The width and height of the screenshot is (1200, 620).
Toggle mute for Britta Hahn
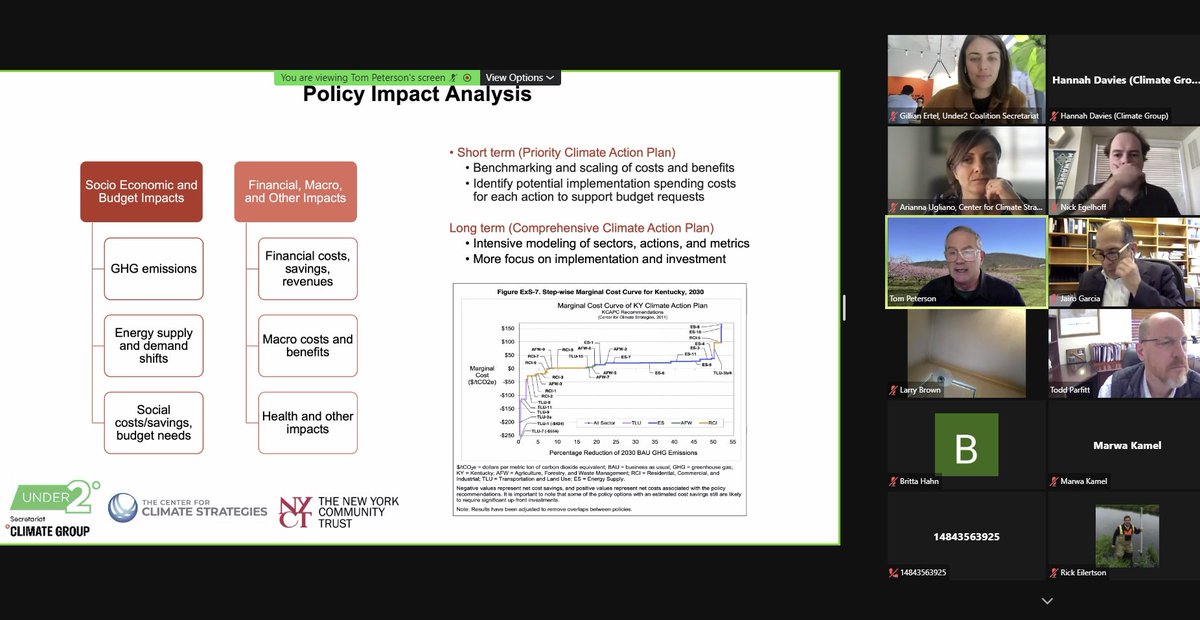coord(893,480)
